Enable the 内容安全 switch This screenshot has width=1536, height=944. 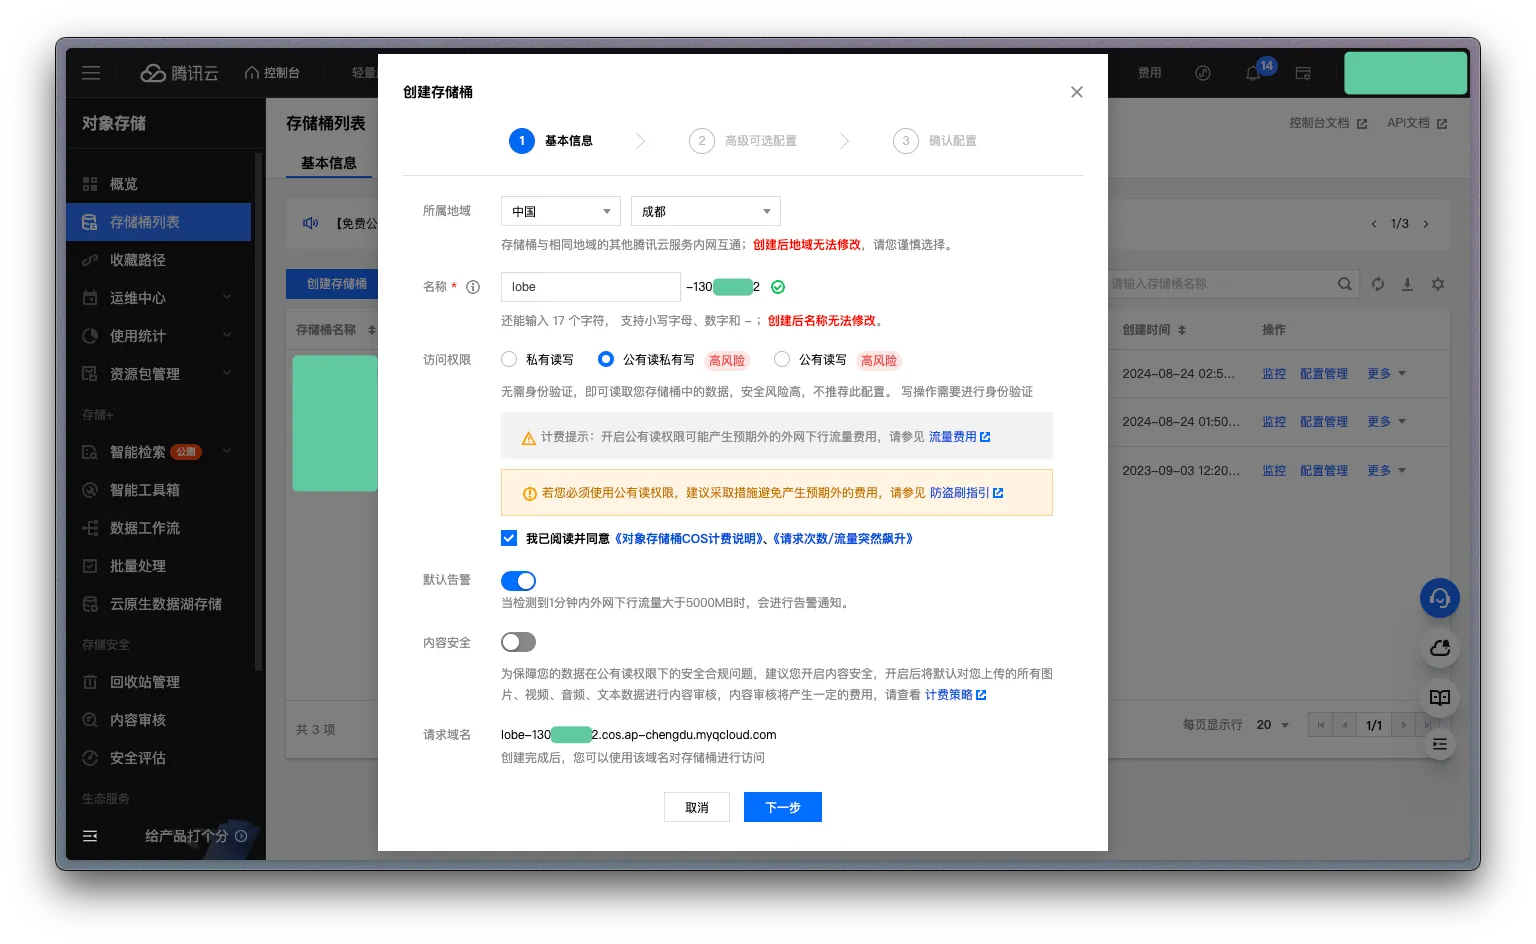point(518,642)
